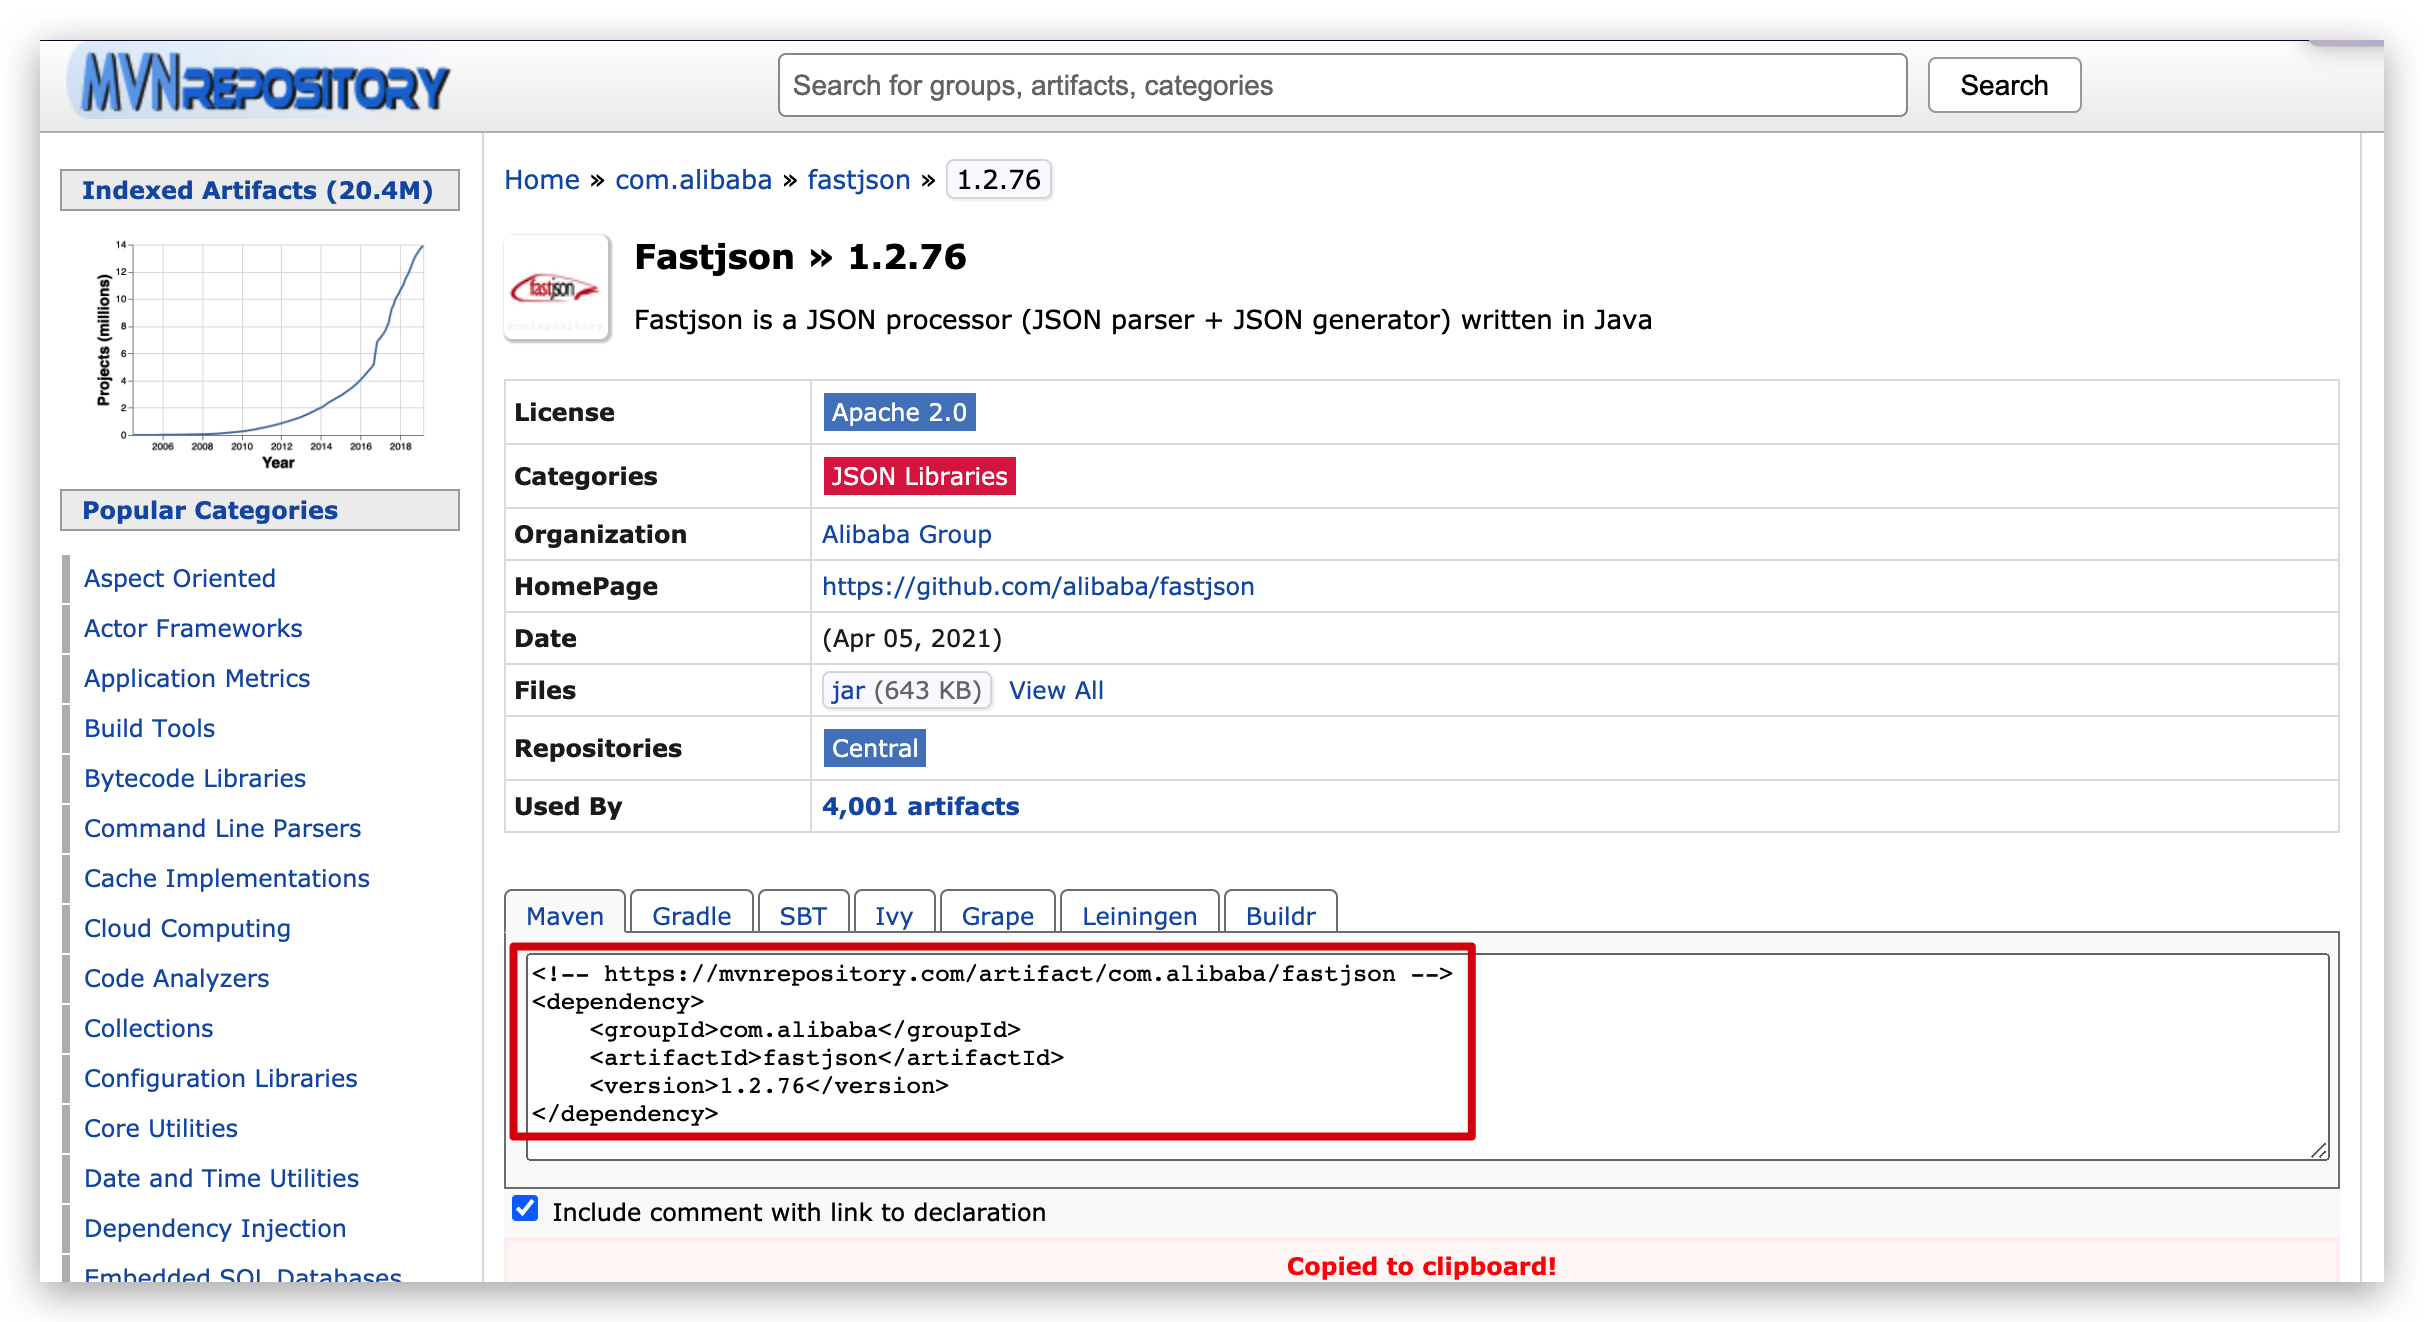Open Cloud Computing category
Screen dimensions: 2424x1322
pos(187,928)
